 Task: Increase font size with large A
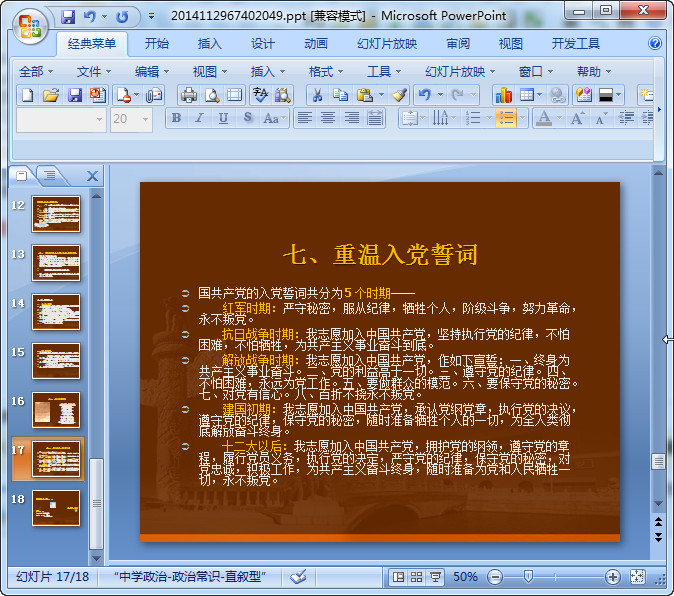click(x=576, y=118)
